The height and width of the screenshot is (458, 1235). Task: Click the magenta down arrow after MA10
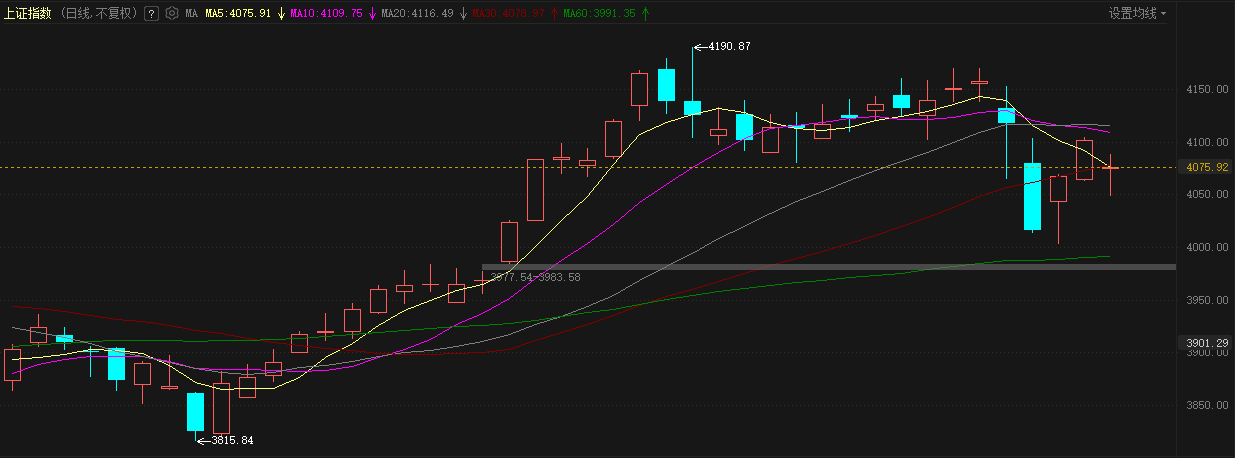coord(372,14)
